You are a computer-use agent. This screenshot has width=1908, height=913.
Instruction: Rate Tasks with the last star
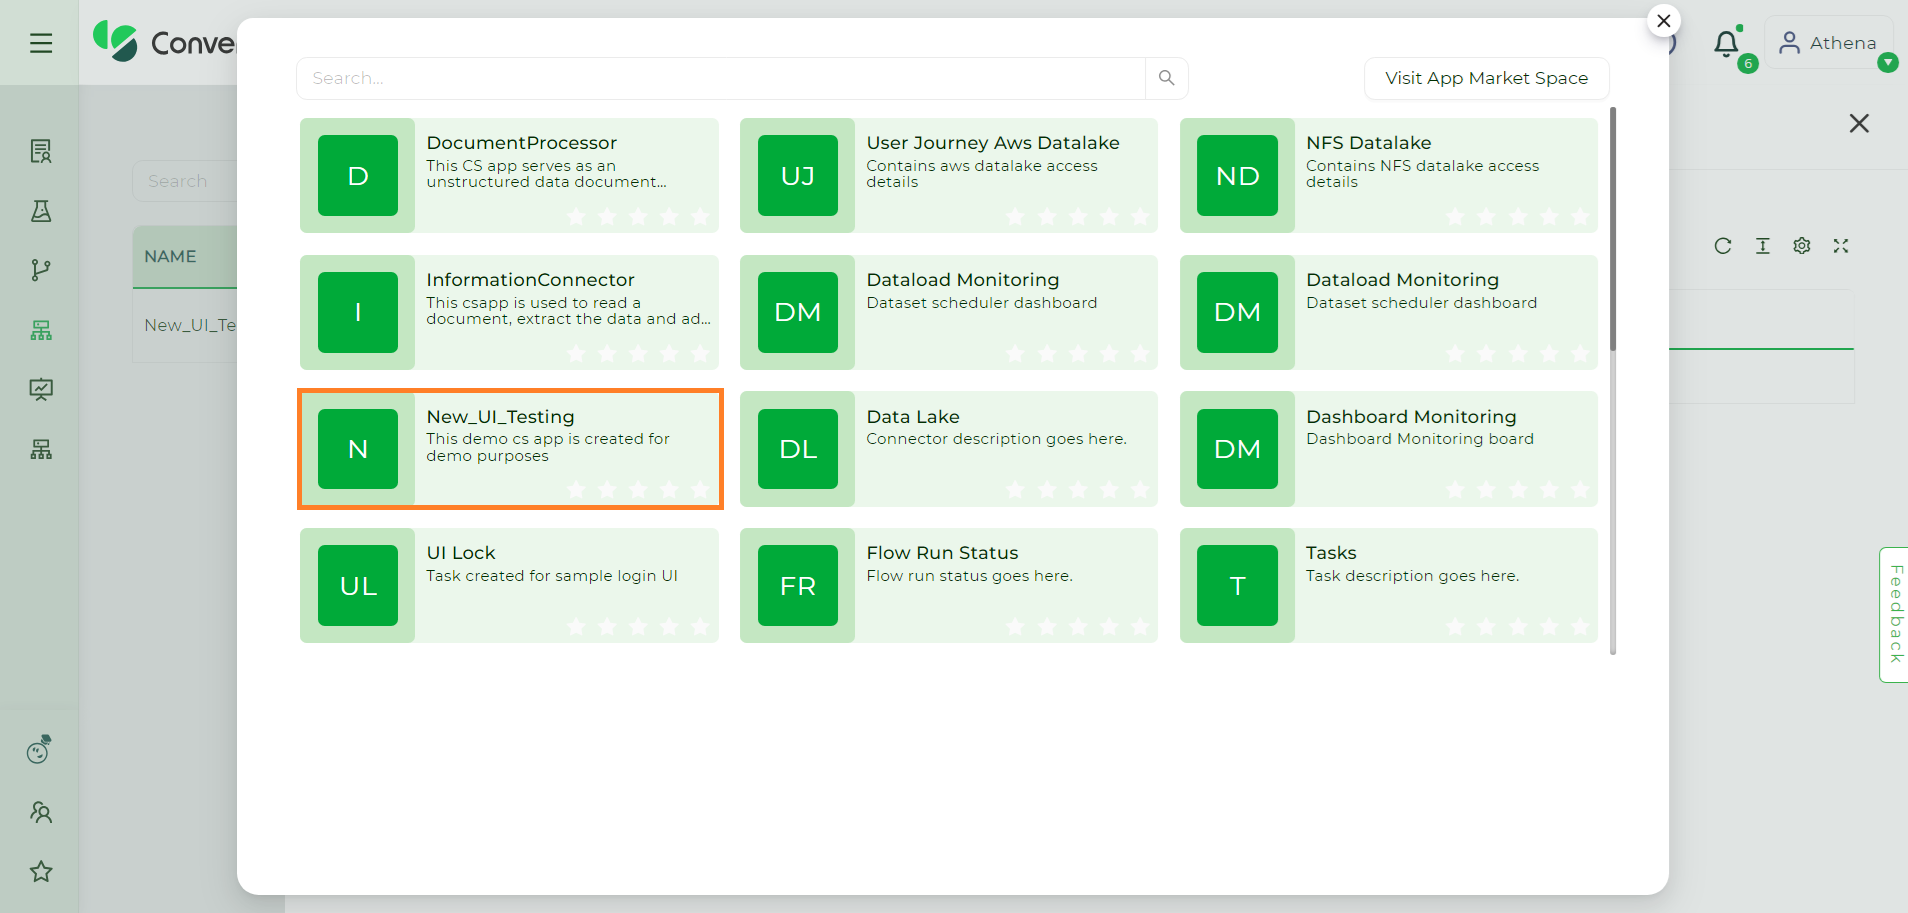click(1580, 626)
